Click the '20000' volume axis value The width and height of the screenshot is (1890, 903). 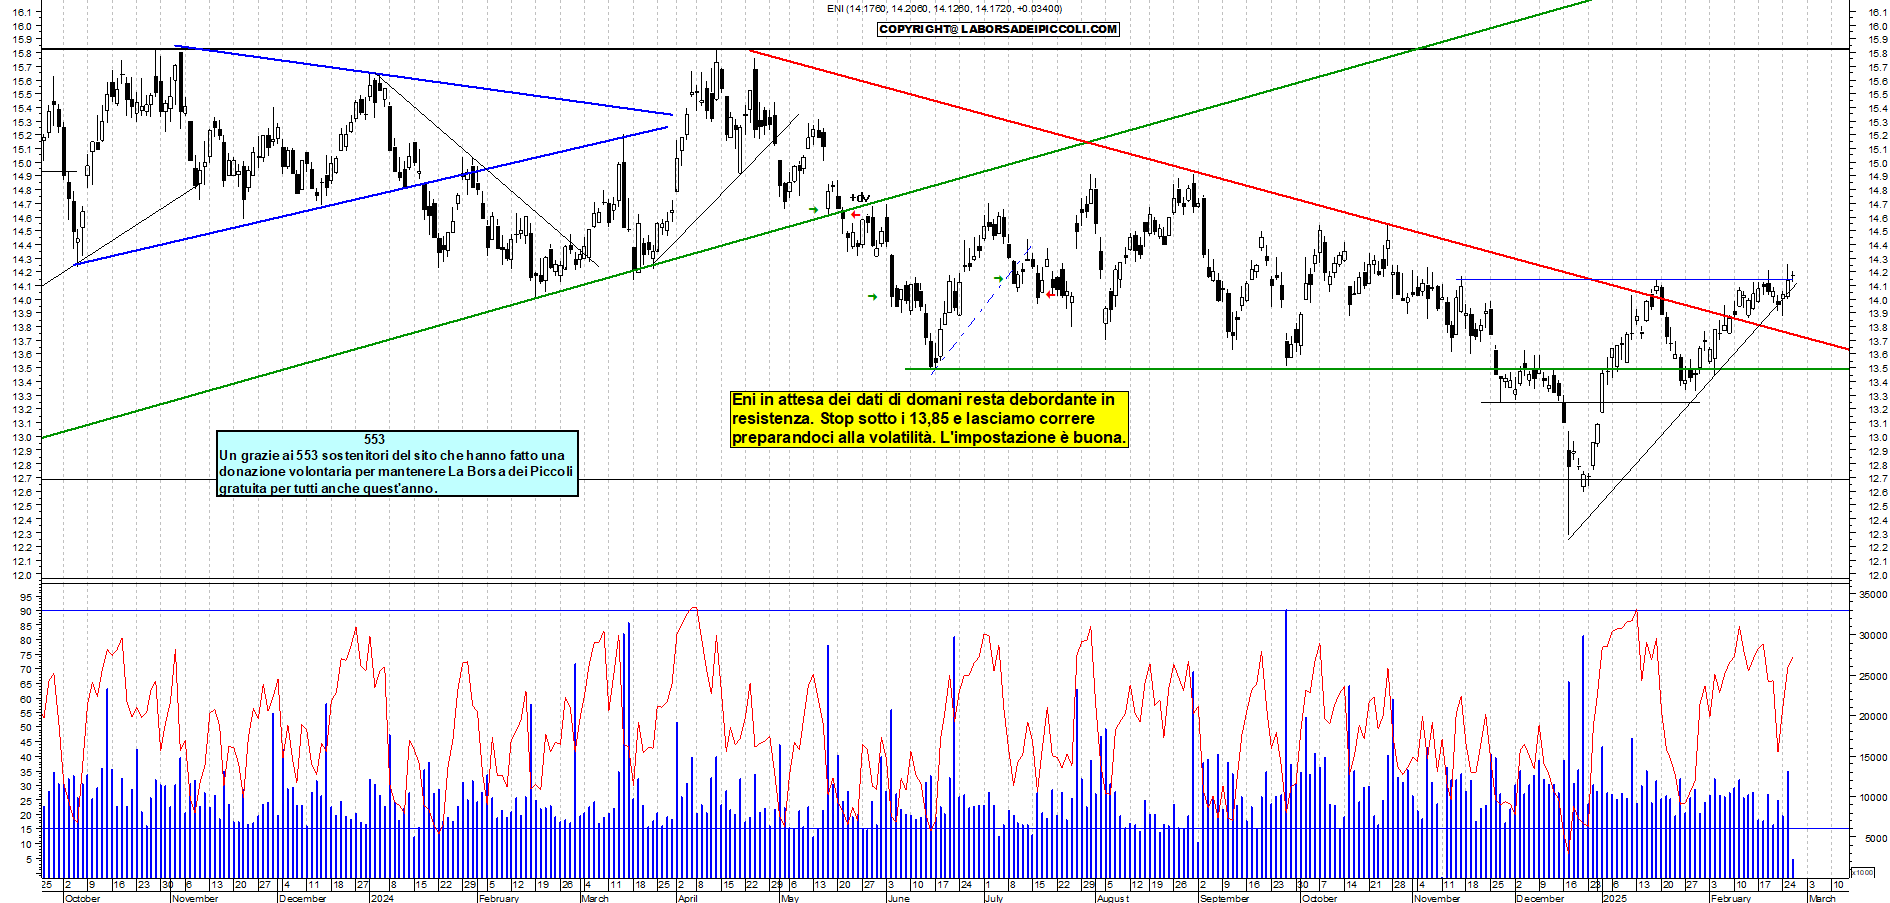[1872, 716]
